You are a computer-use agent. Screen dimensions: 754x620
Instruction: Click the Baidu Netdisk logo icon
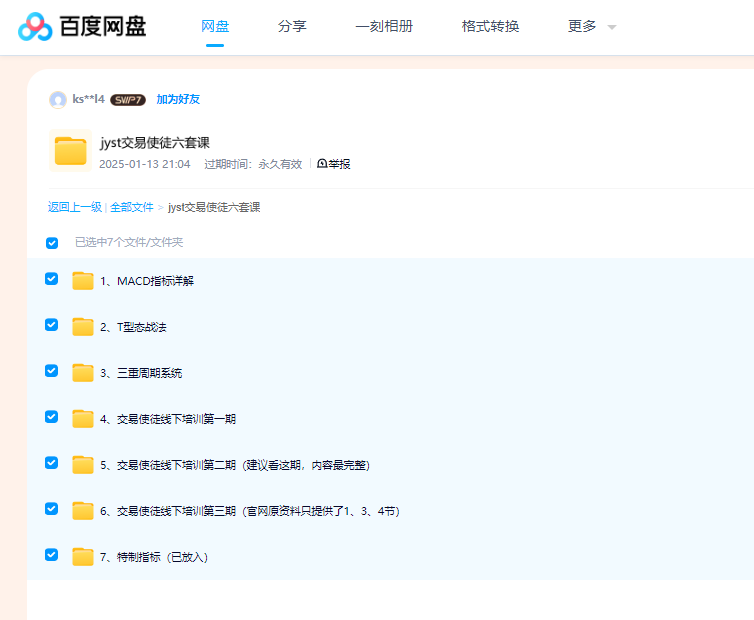[35, 26]
